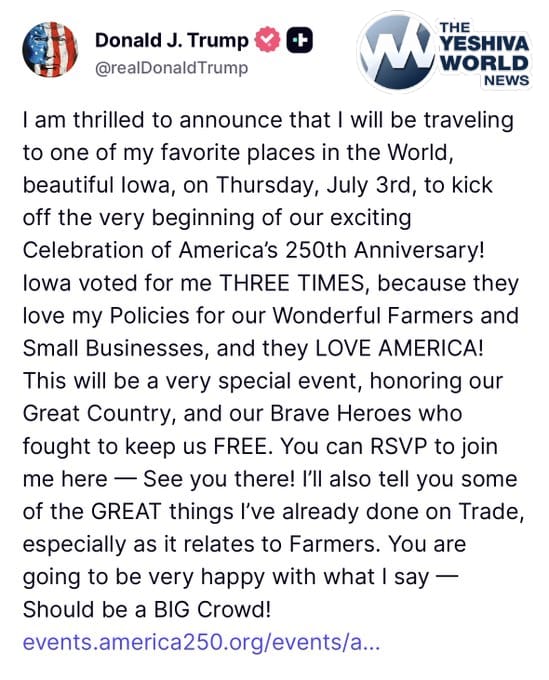Viewport: 549px width, 680px height.
Task: Click the 'NEWS' label in the logo
Action: pyautogui.click(x=507, y=80)
